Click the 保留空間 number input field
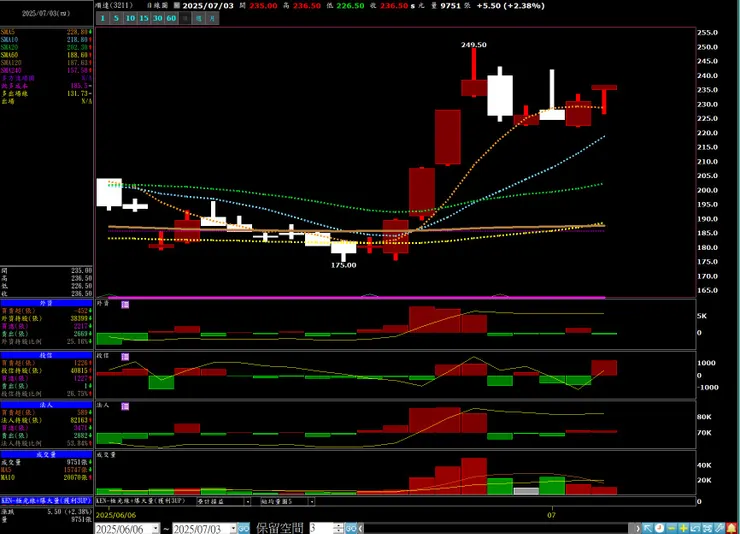Image resolution: width=740 pixels, height=534 pixels. click(321, 529)
